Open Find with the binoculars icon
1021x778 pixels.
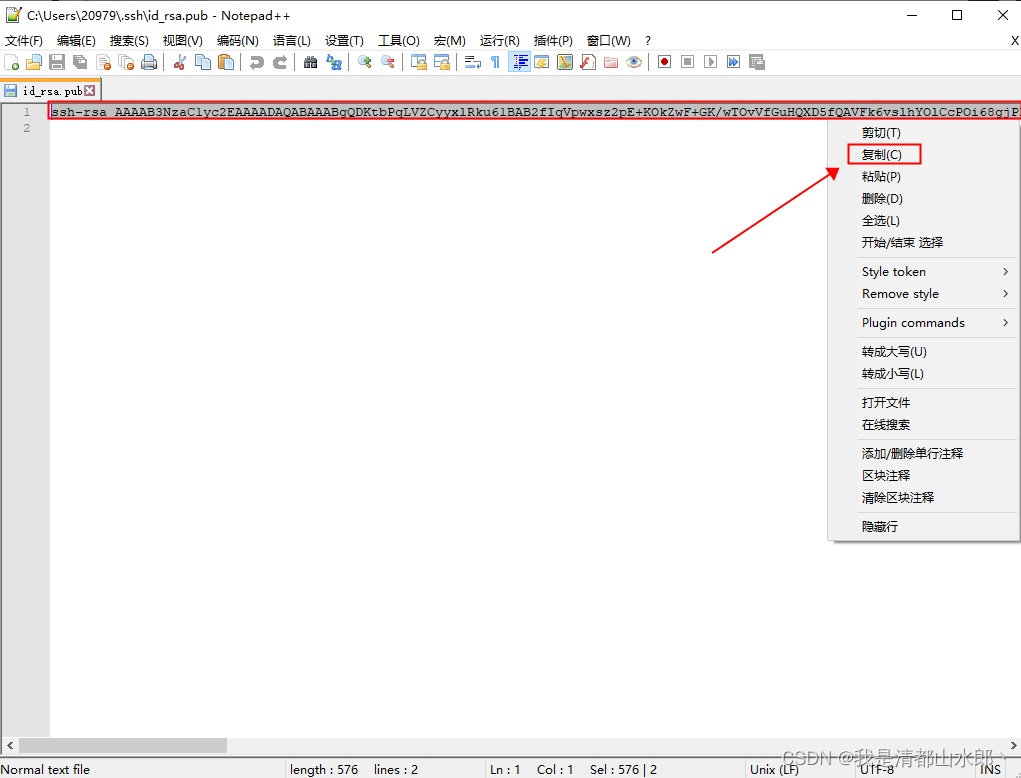pyautogui.click(x=311, y=63)
